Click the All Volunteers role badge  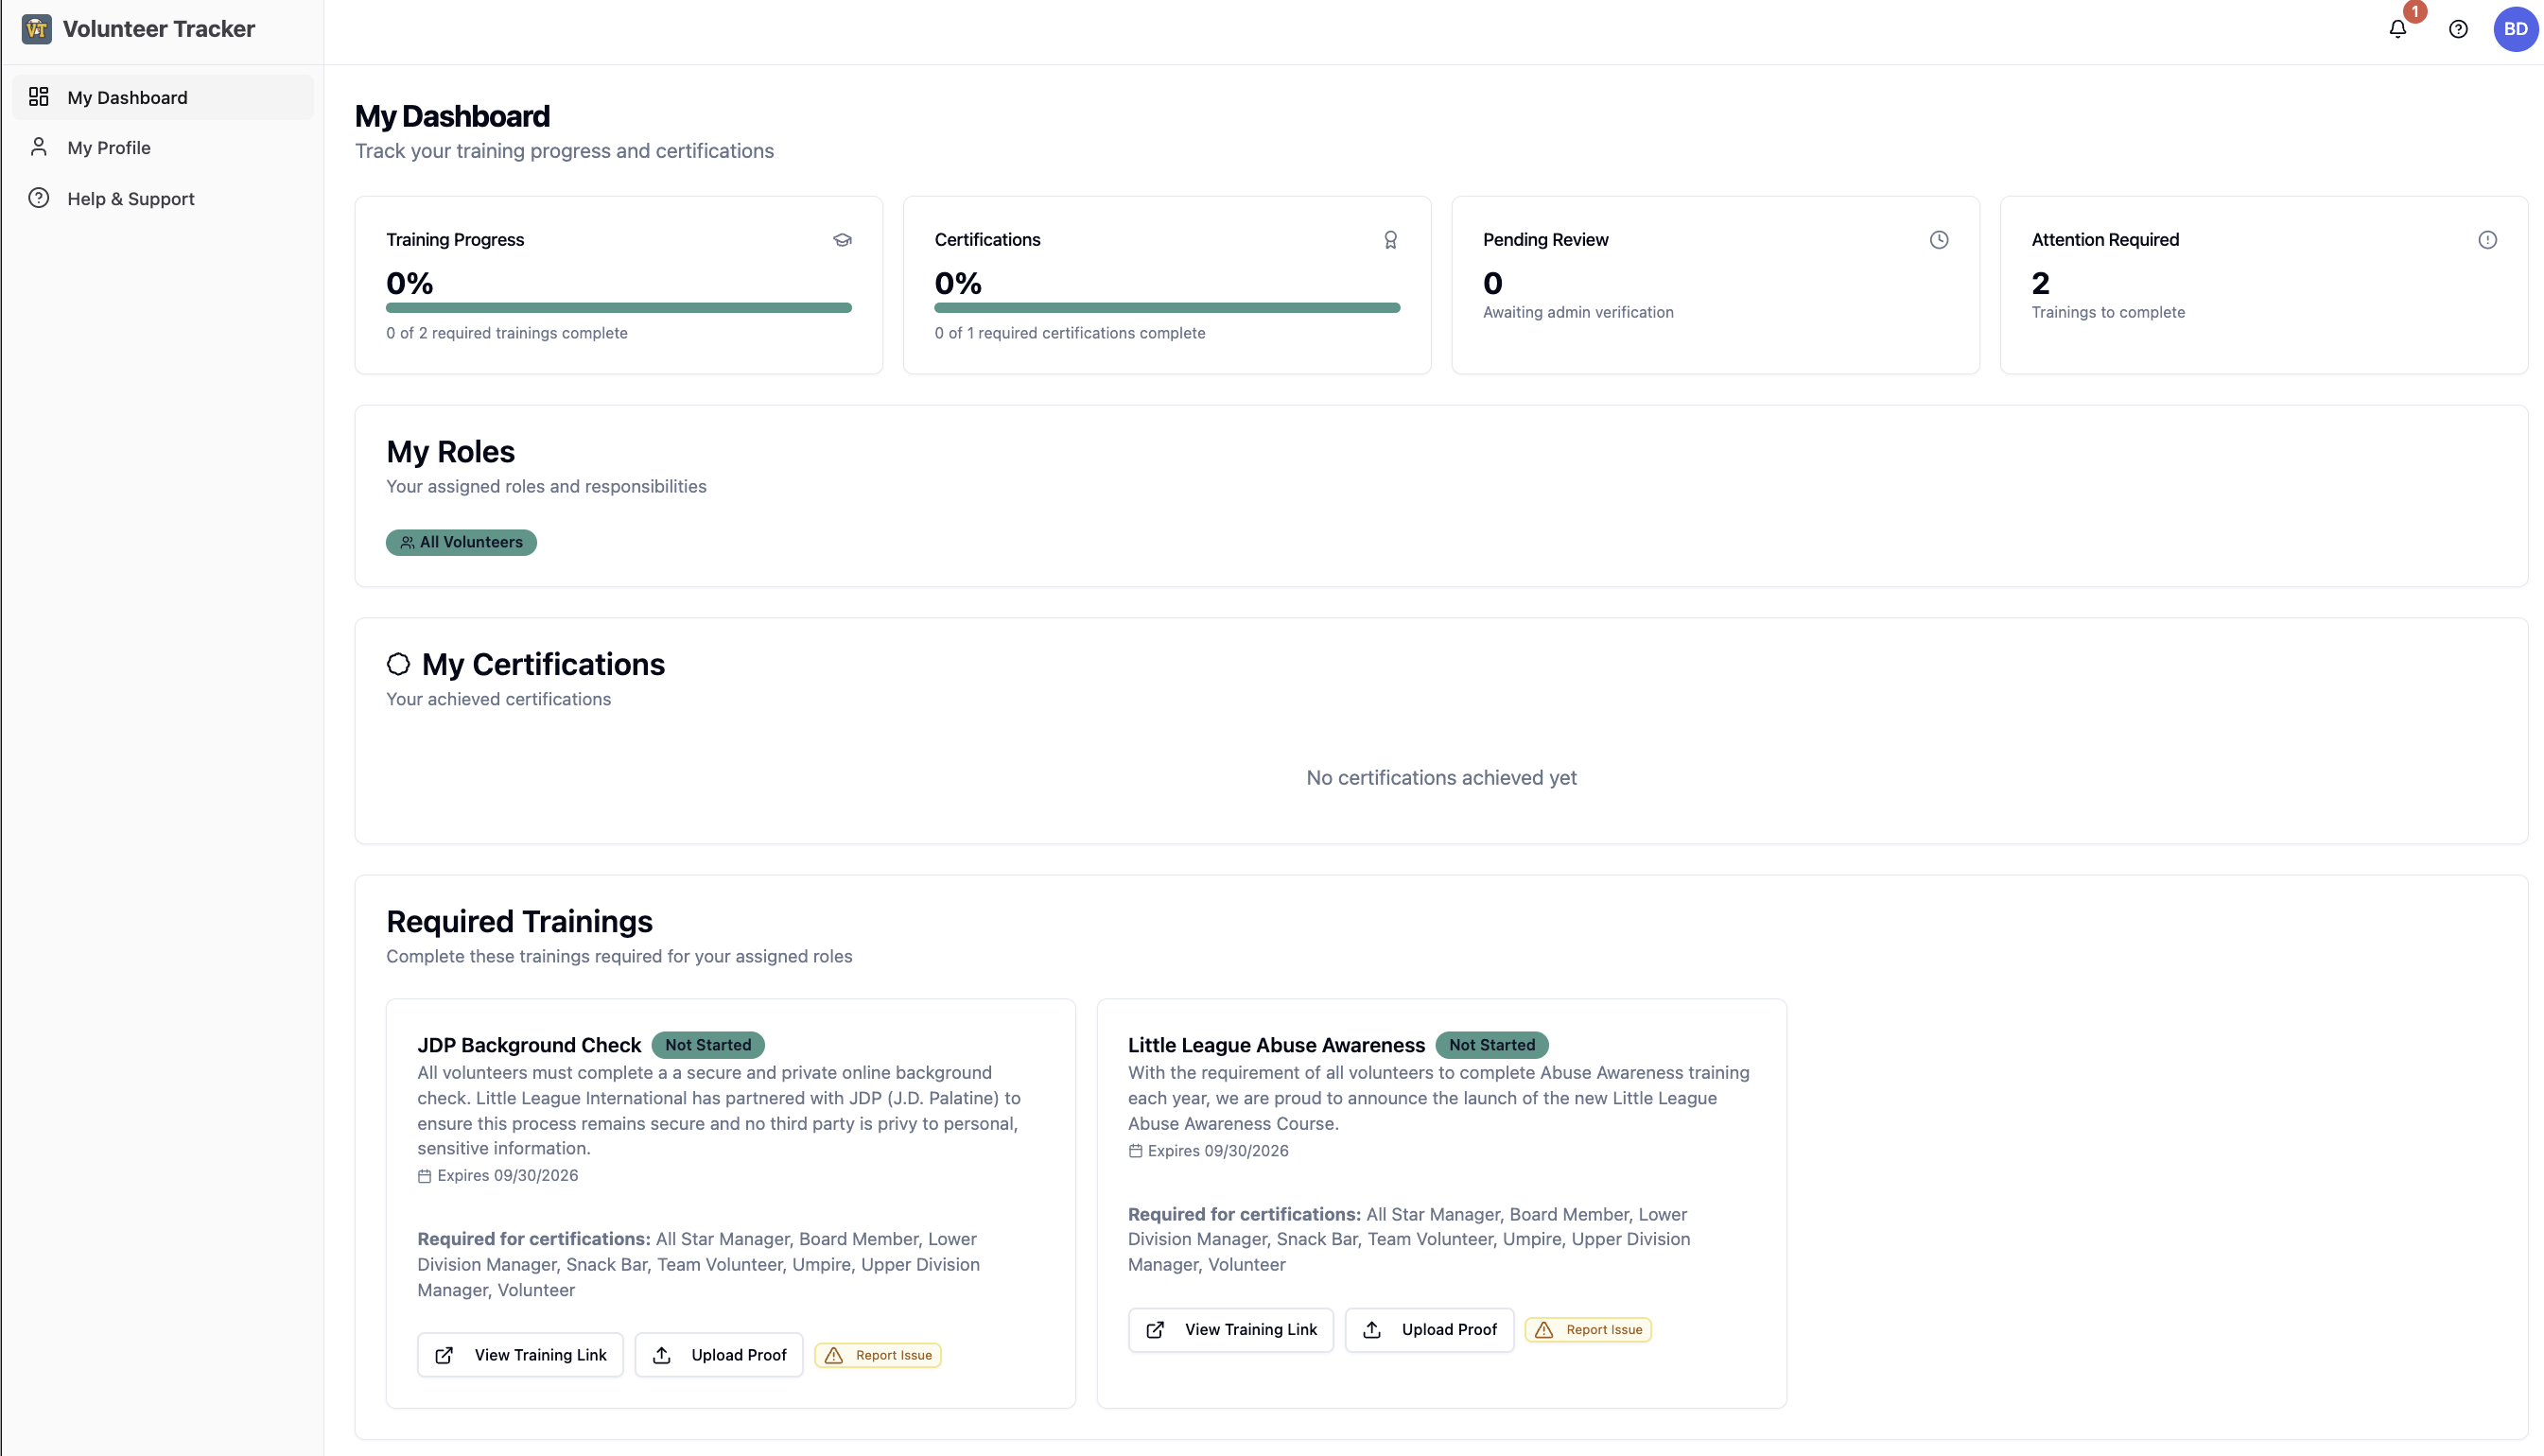click(x=461, y=542)
